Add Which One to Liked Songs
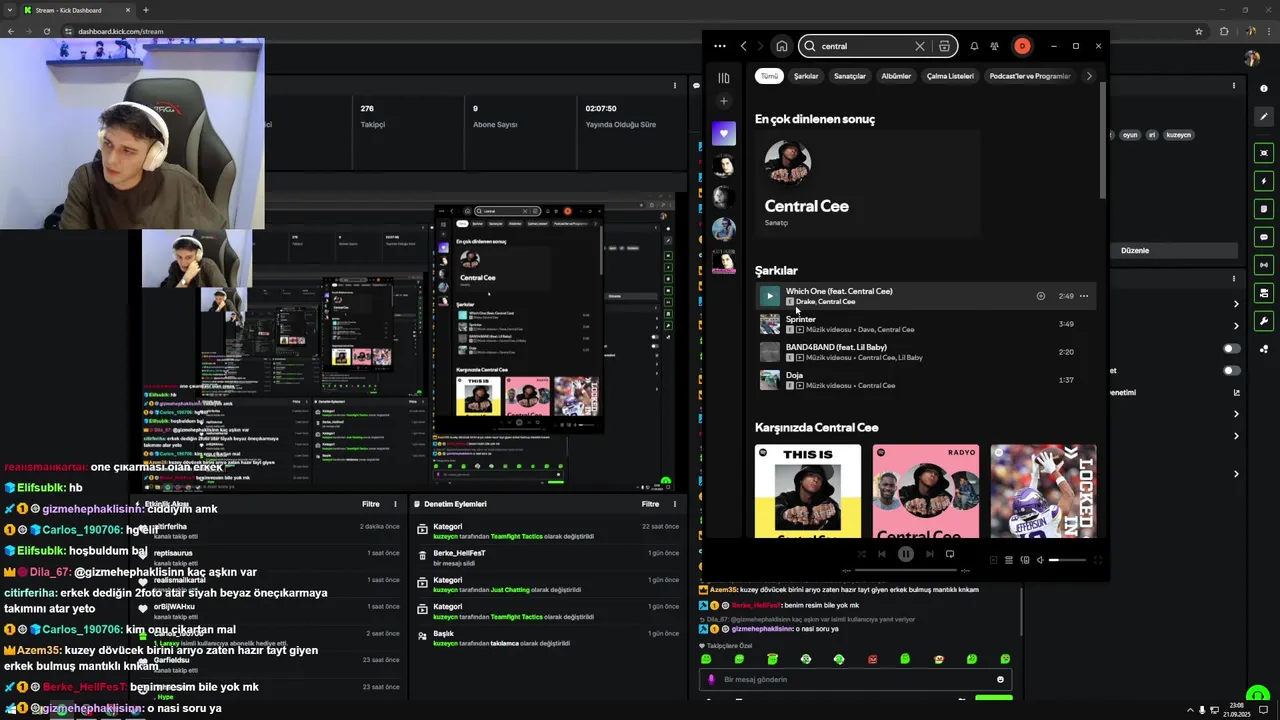1280x720 pixels. click(1041, 296)
